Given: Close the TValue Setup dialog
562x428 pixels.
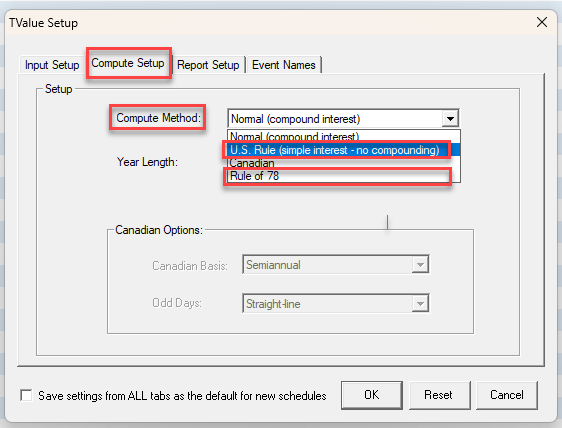Looking at the screenshot, I should 542,22.
